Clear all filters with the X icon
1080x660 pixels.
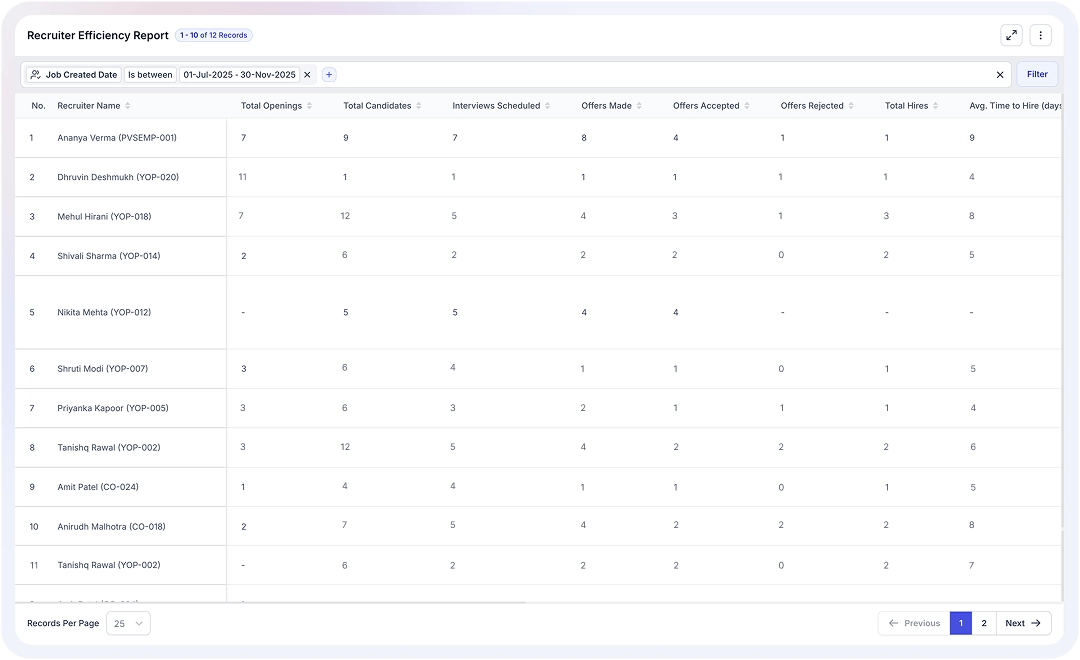click(1000, 74)
